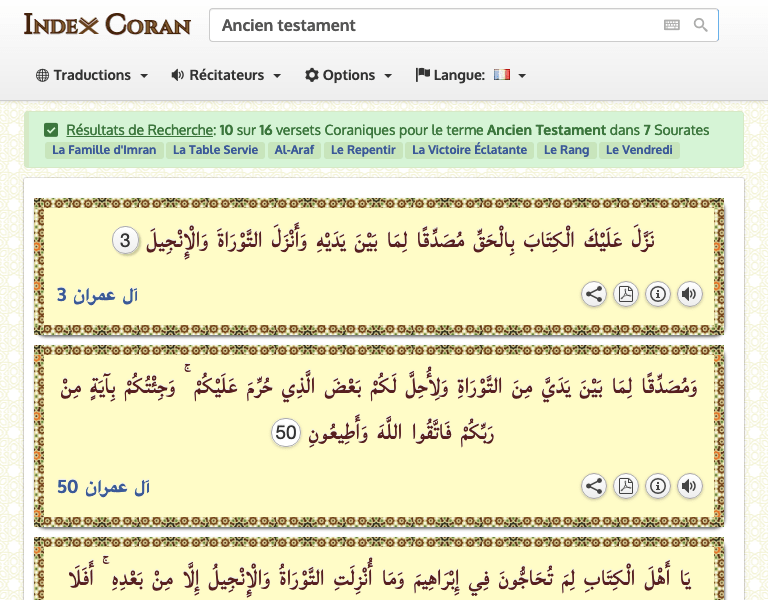The image size is (768, 600).
Task: Focus the search field containing Ancien testament
Action: [x=430, y=25]
